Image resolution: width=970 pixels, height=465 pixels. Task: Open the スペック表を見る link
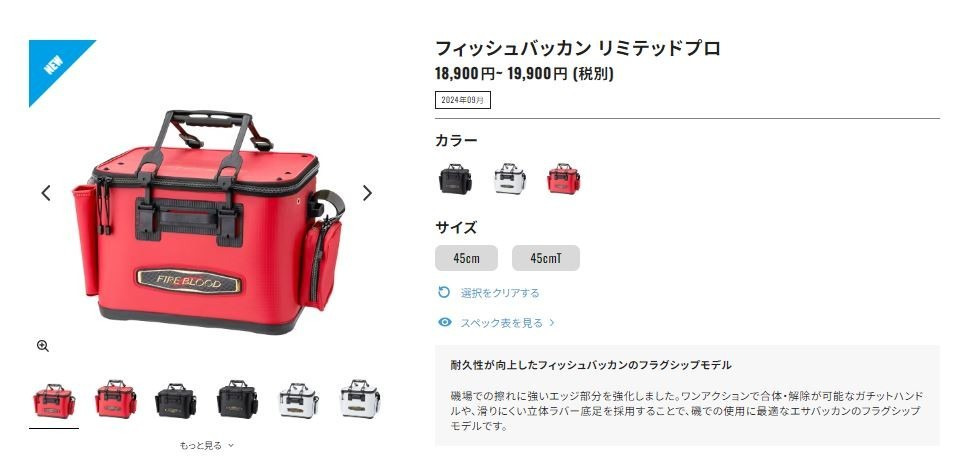click(502, 323)
